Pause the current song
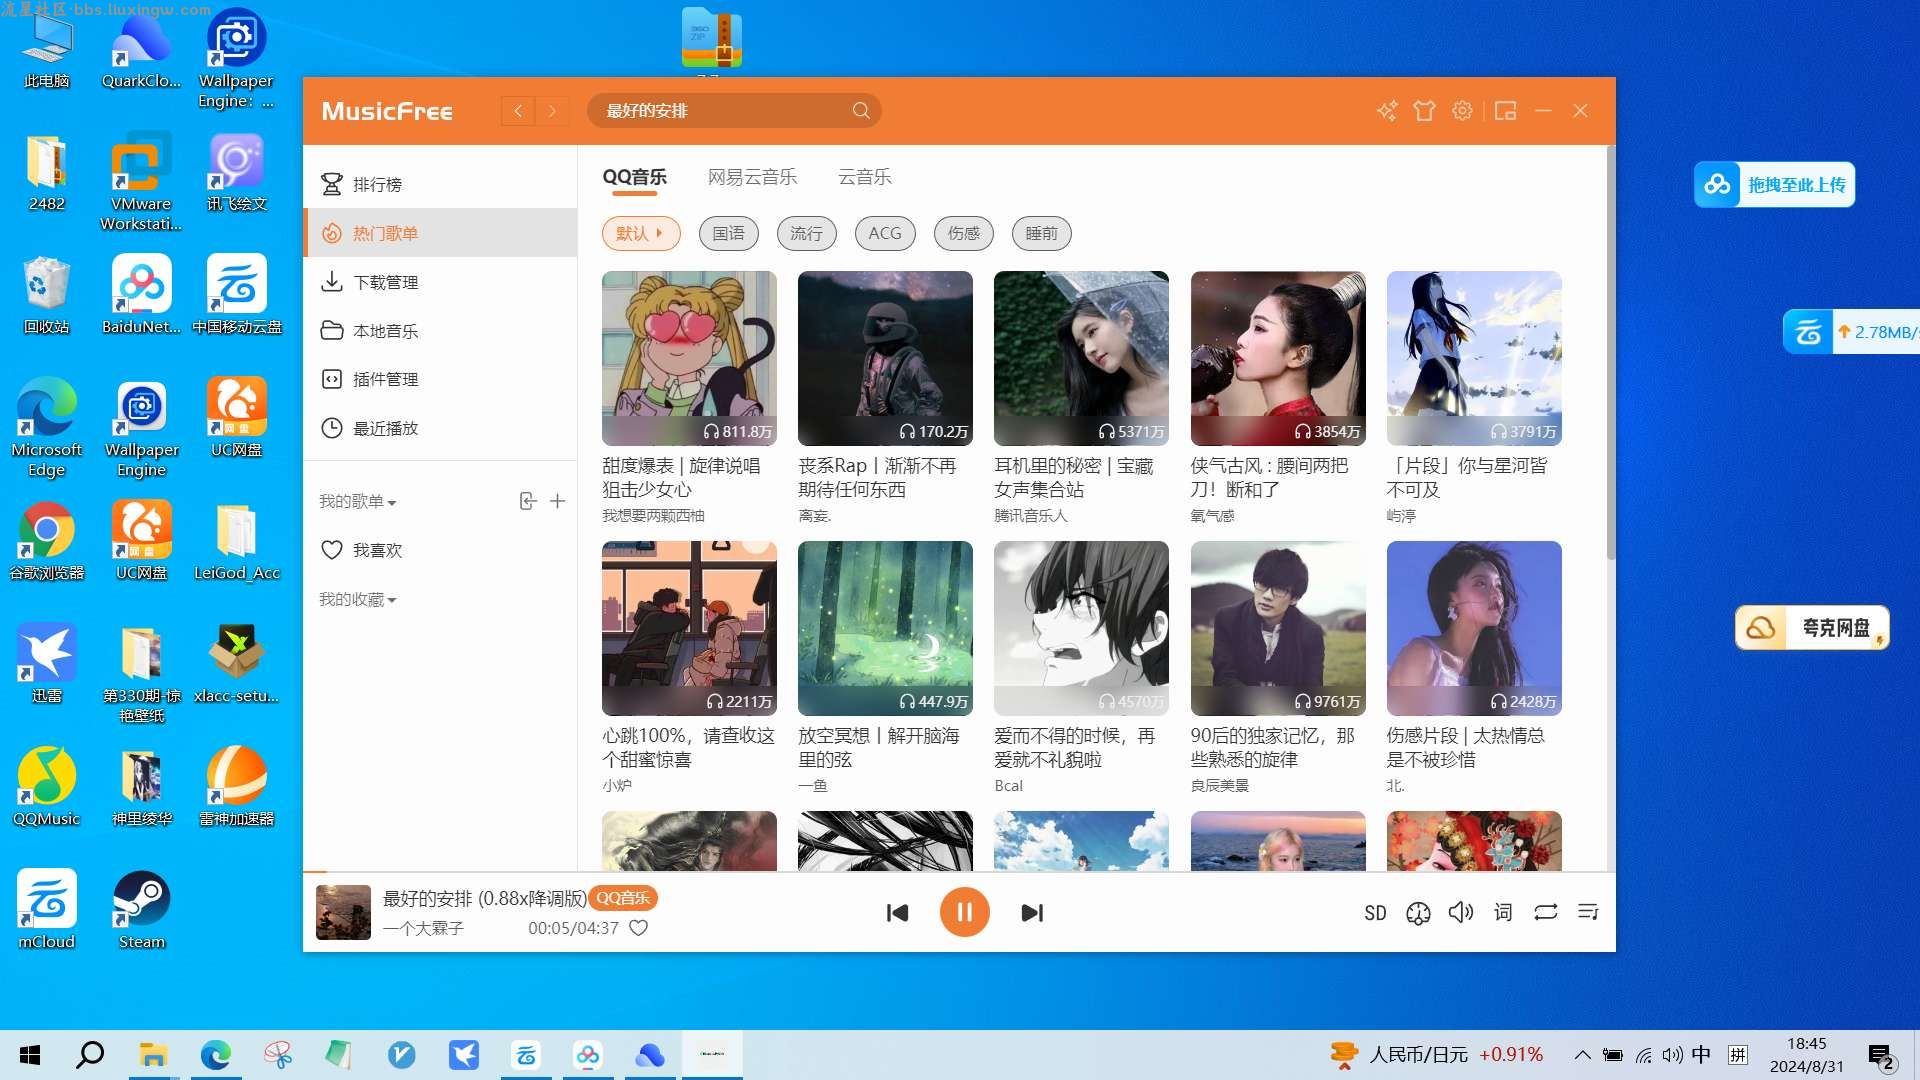This screenshot has width=1920, height=1080. pyautogui.click(x=964, y=912)
